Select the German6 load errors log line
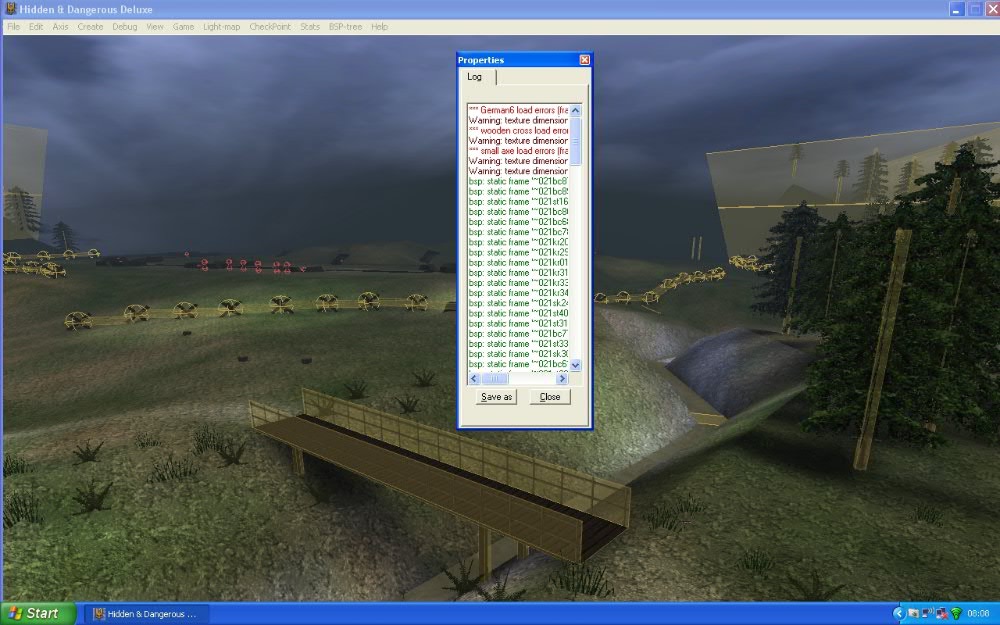1000x625 pixels. [518, 110]
